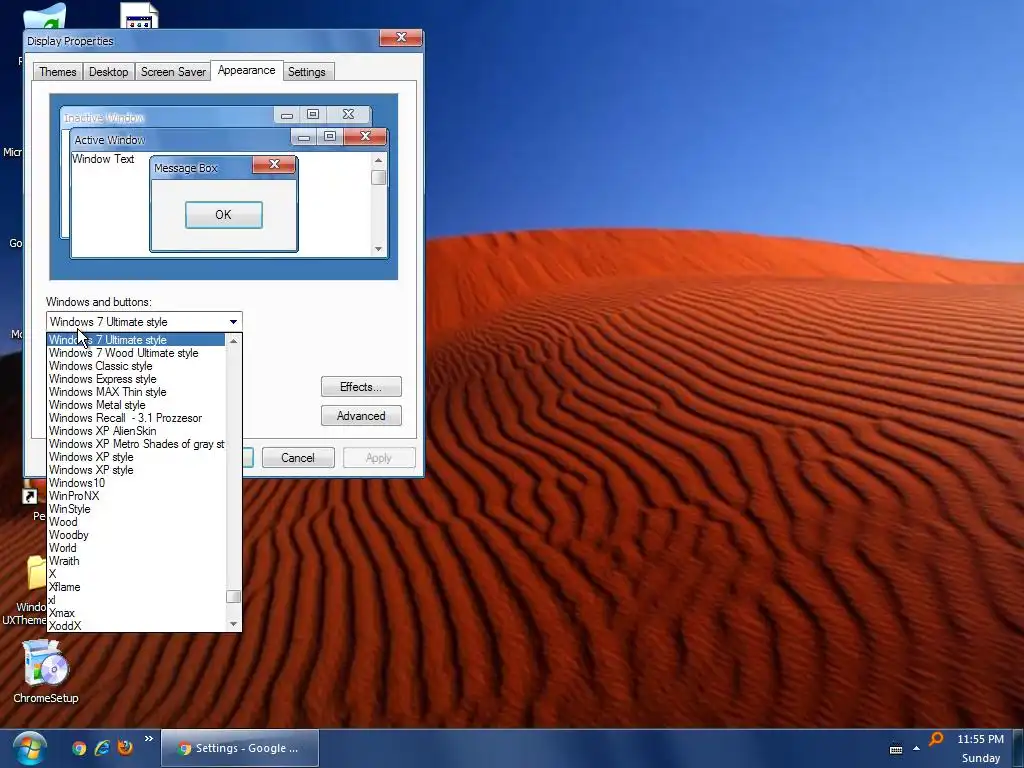Image resolution: width=1024 pixels, height=768 pixels.
Task: Pick Xmax from the list
Action: [x=136, y=613]
